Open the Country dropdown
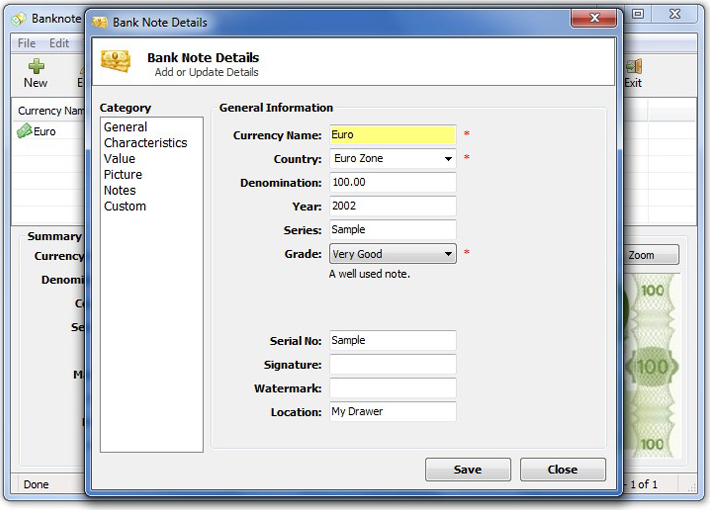 tap(448, 159)
